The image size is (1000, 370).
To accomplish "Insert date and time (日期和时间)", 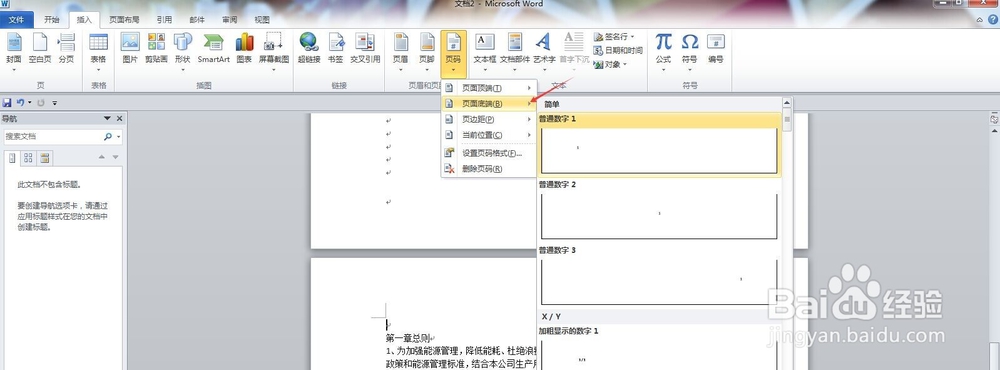I will [x=618, y=50].
